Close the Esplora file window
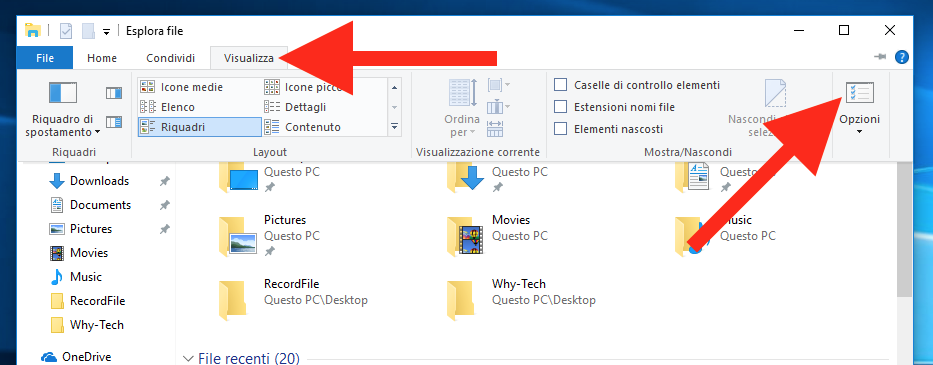 tap(890, 30)
